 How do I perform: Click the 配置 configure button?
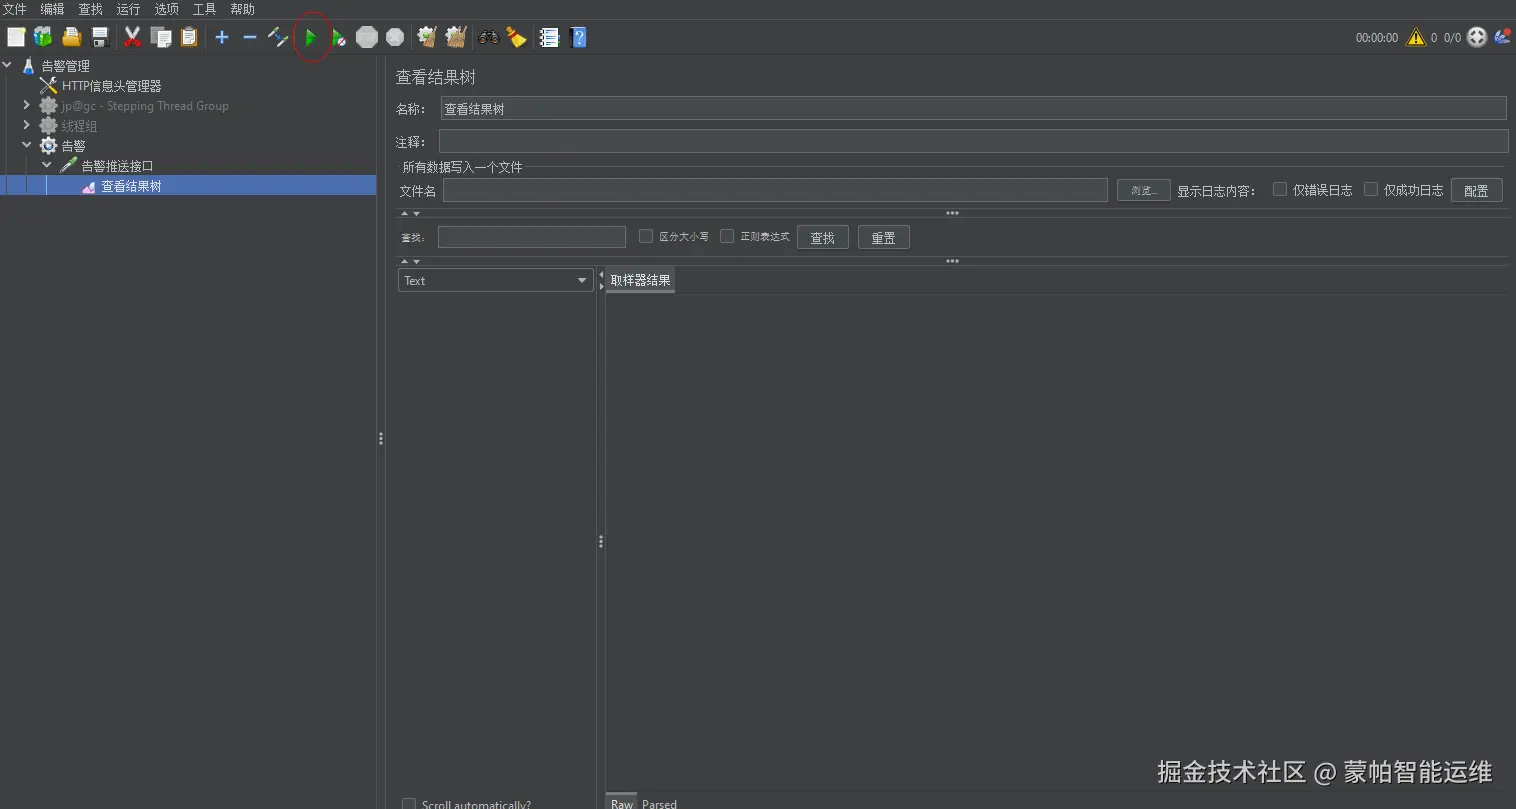[x=1476, y=190]
